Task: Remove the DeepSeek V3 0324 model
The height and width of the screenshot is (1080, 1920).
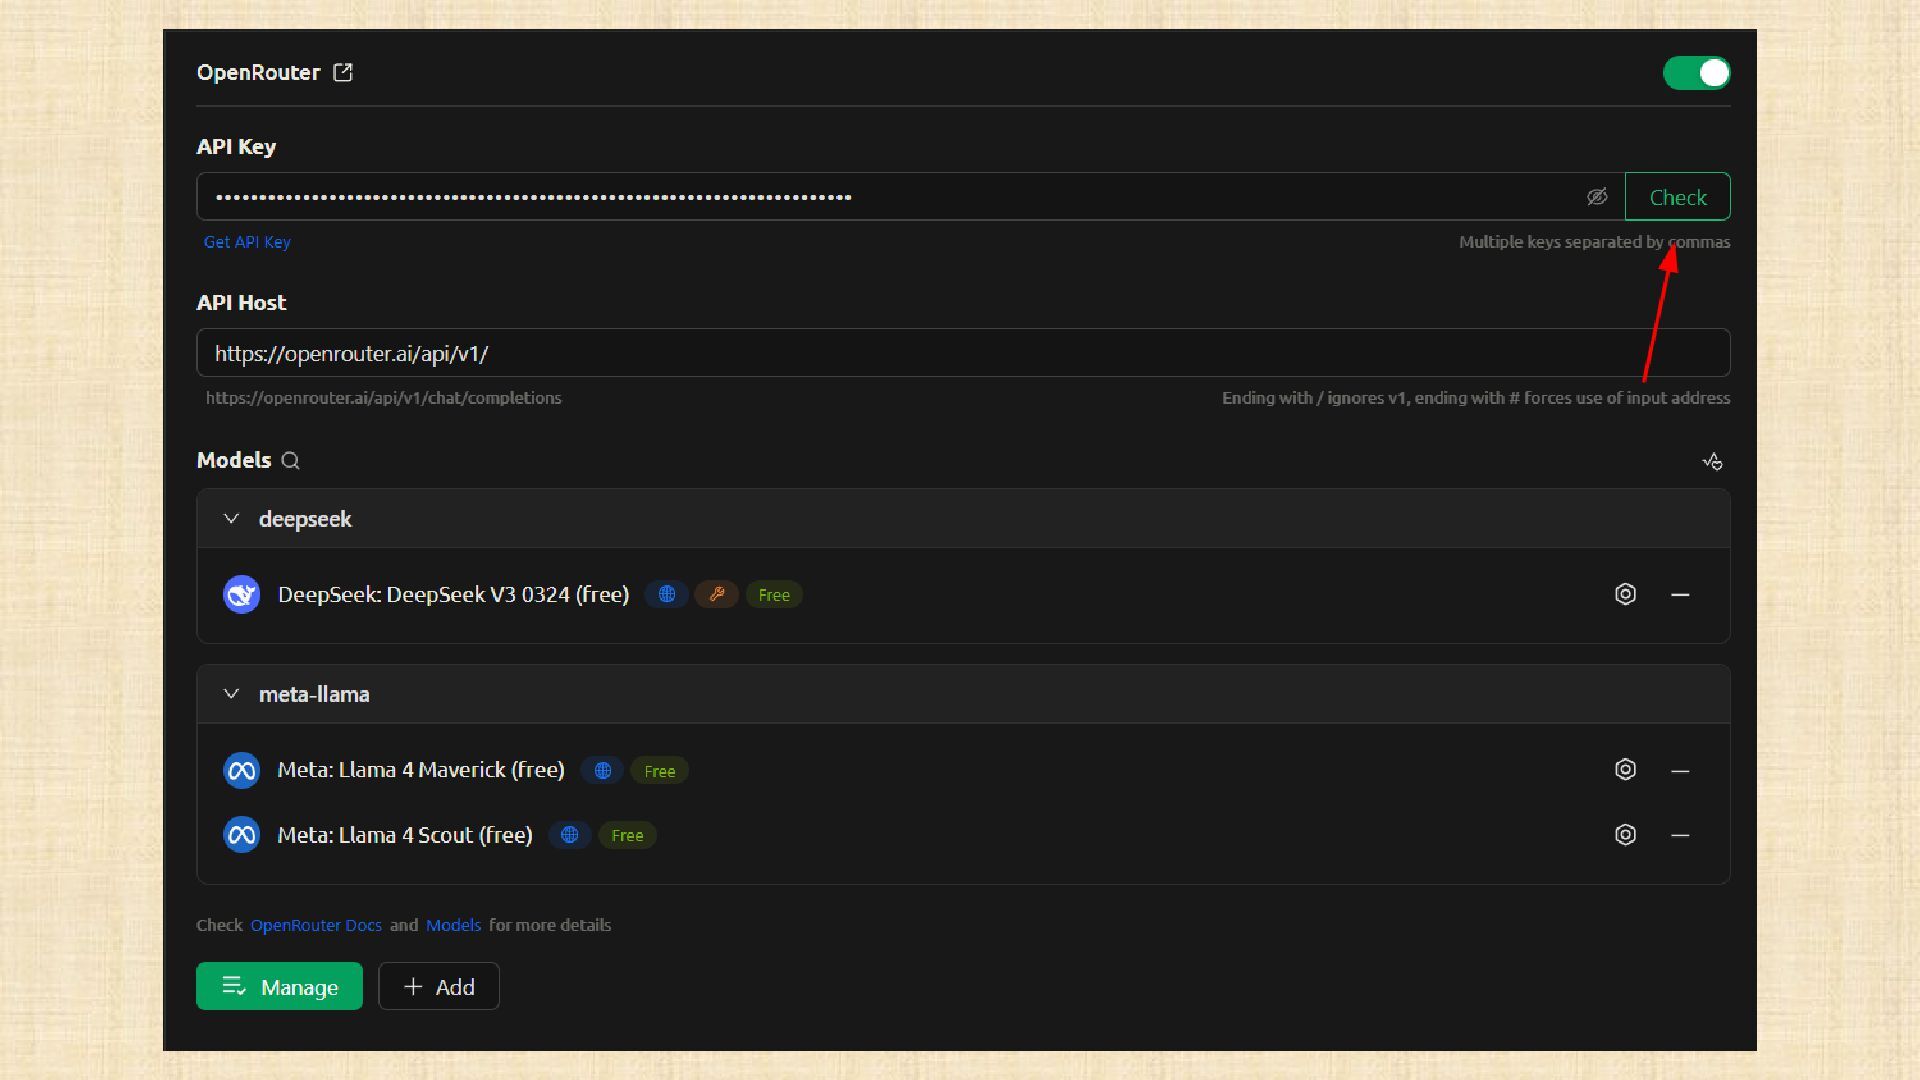Action: click(1680, 594)
